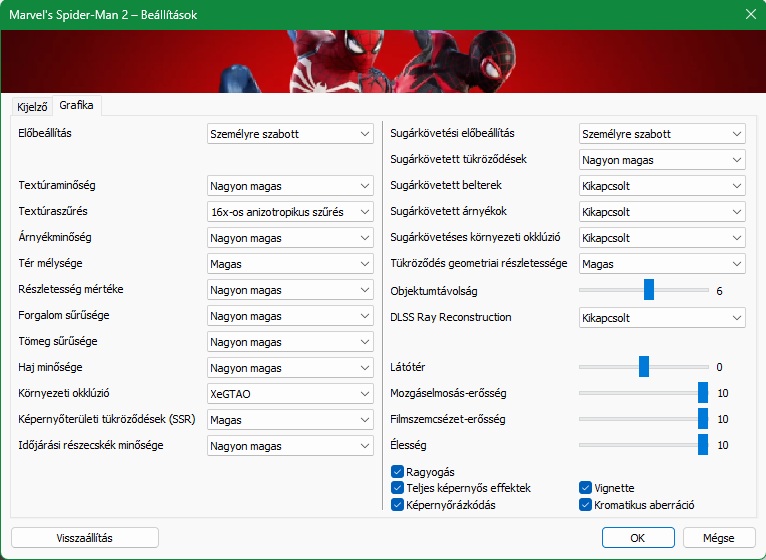This screenshot has height=560, width=766.
Task: Expand the Részletesség mértéke dropdown
Action: click(290, 290)
